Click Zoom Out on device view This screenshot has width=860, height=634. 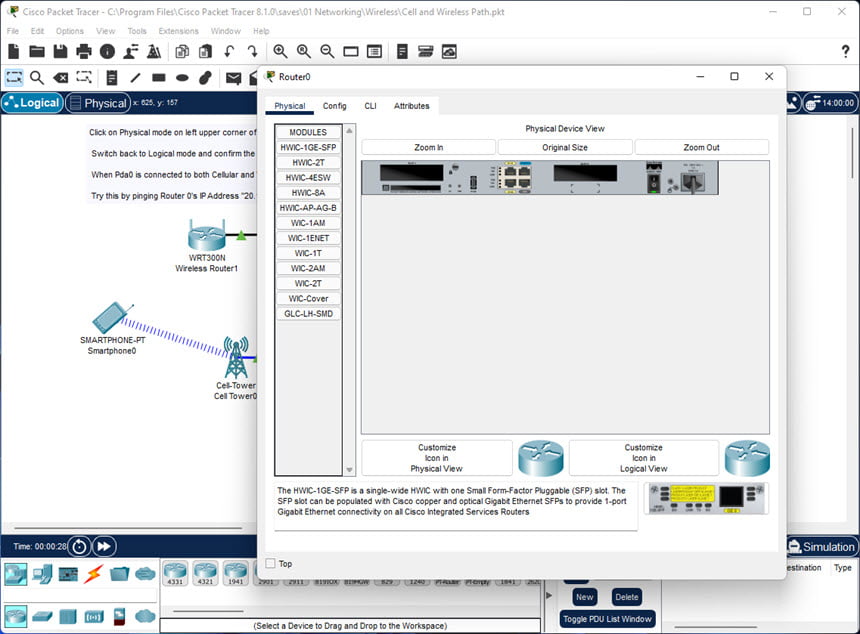pyautogui.click(x=701, y=148)
